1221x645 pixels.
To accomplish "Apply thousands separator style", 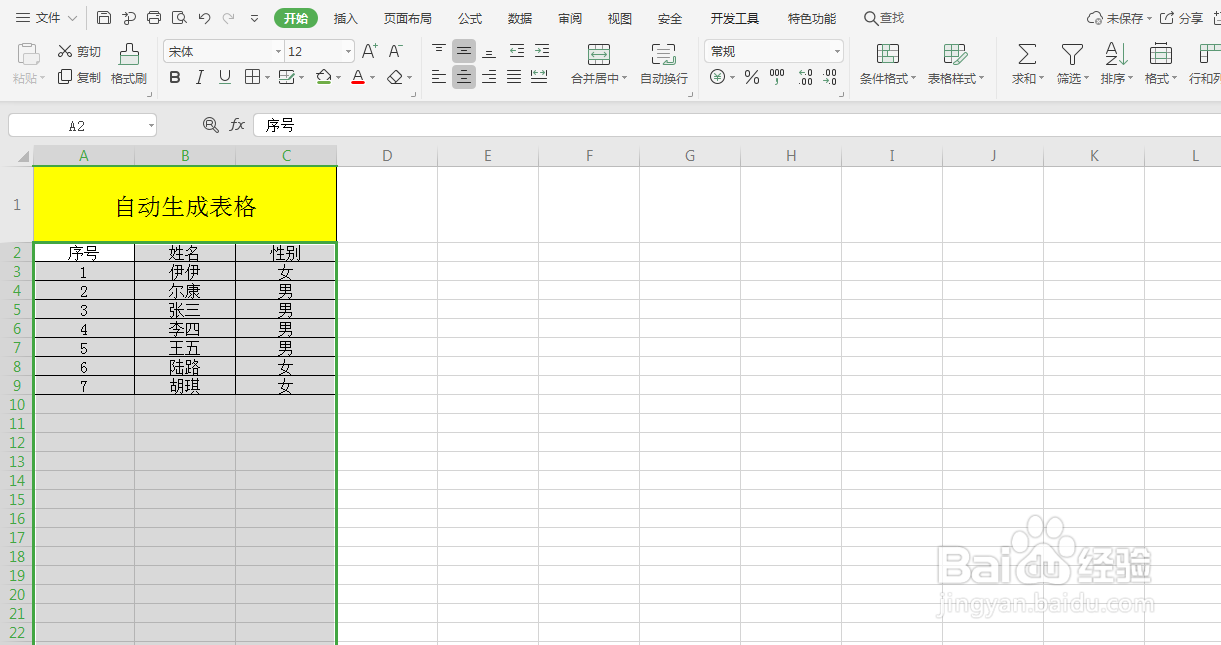I will [x=777, y=77].
